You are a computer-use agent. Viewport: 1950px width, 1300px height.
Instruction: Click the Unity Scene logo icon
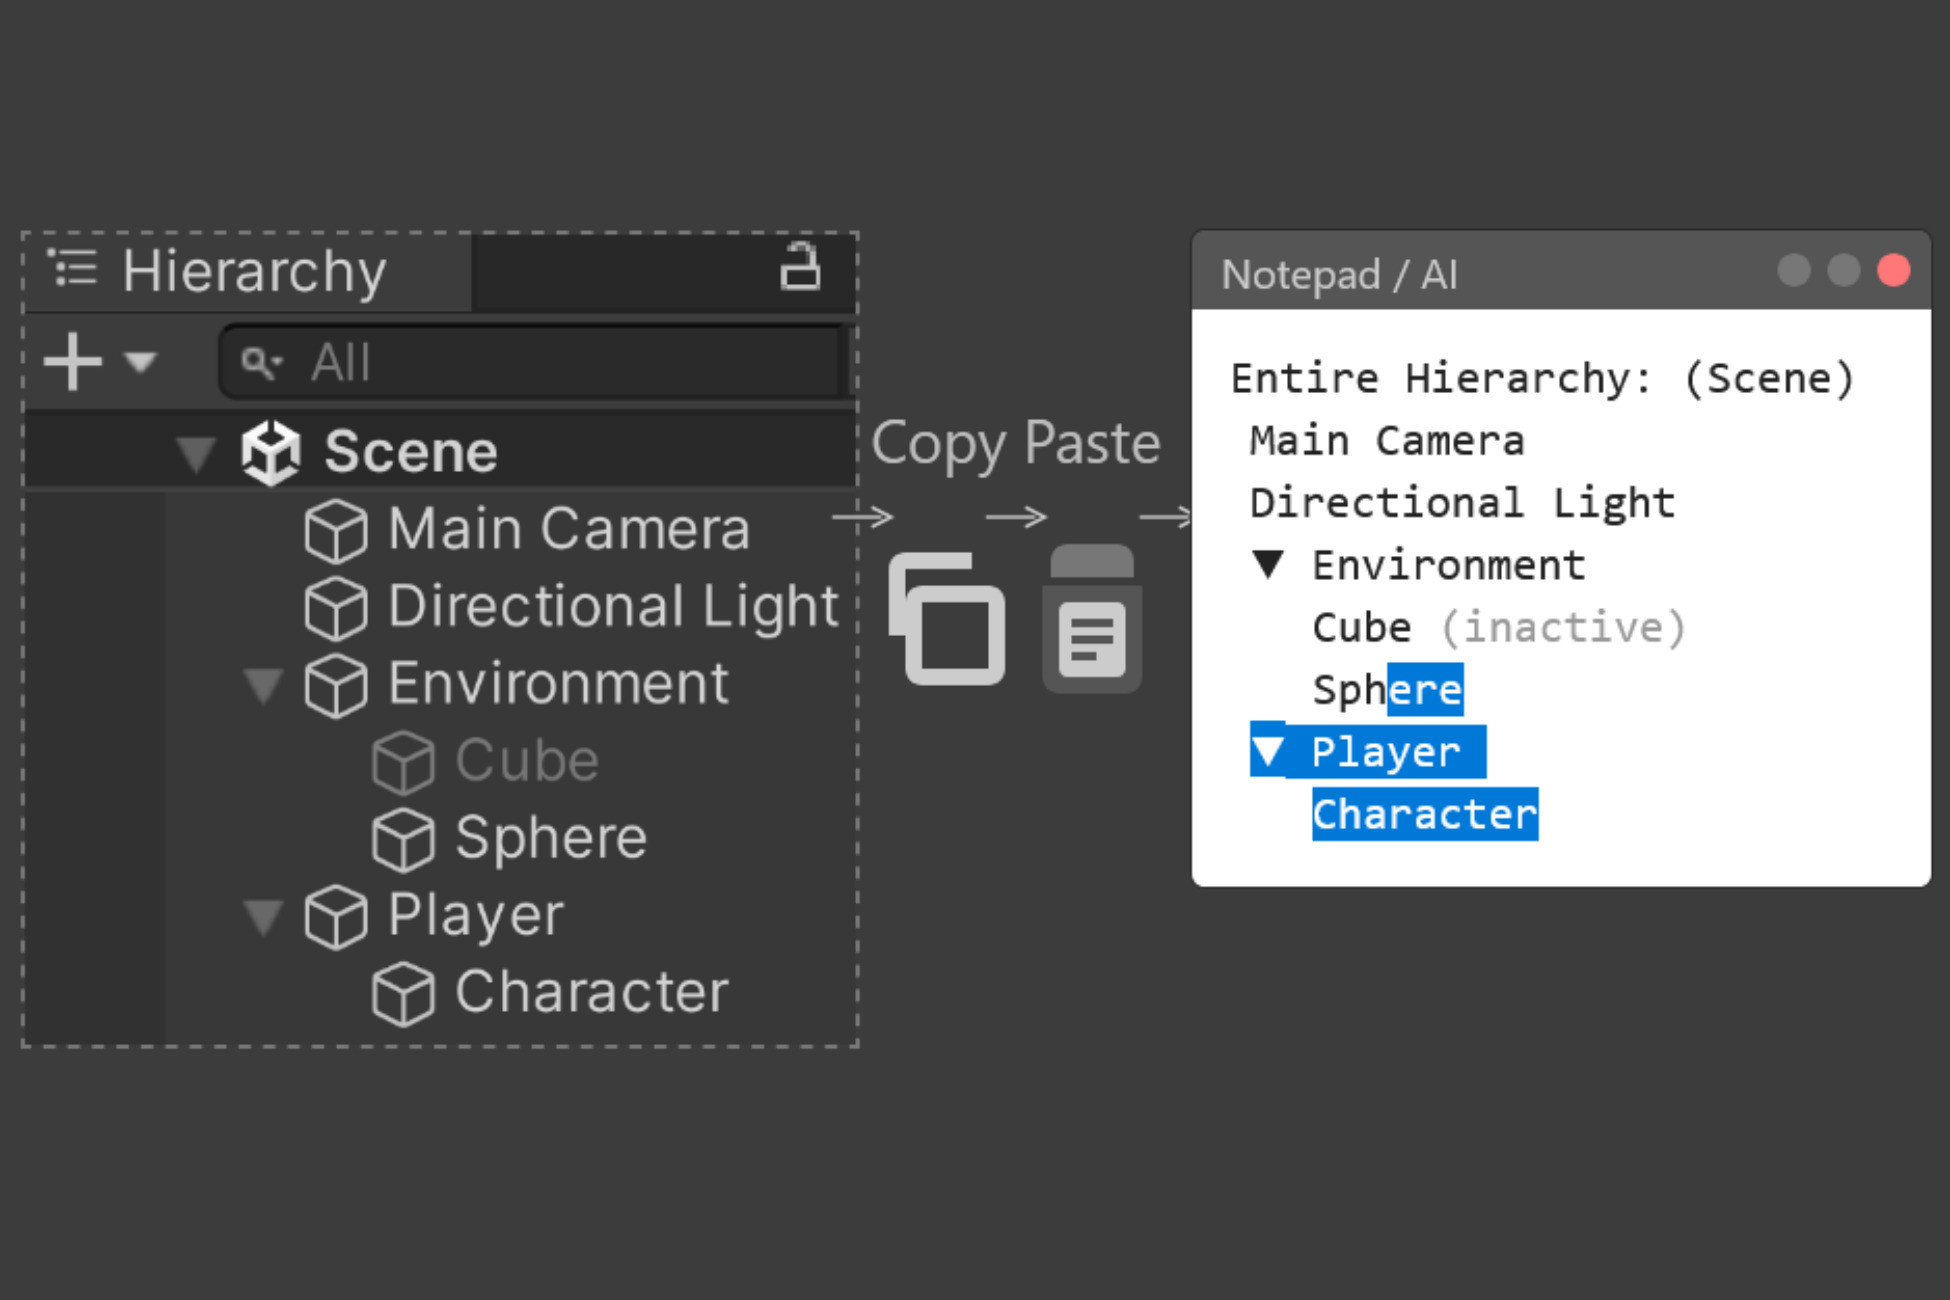pyautogui.click(x=270, y=451)
